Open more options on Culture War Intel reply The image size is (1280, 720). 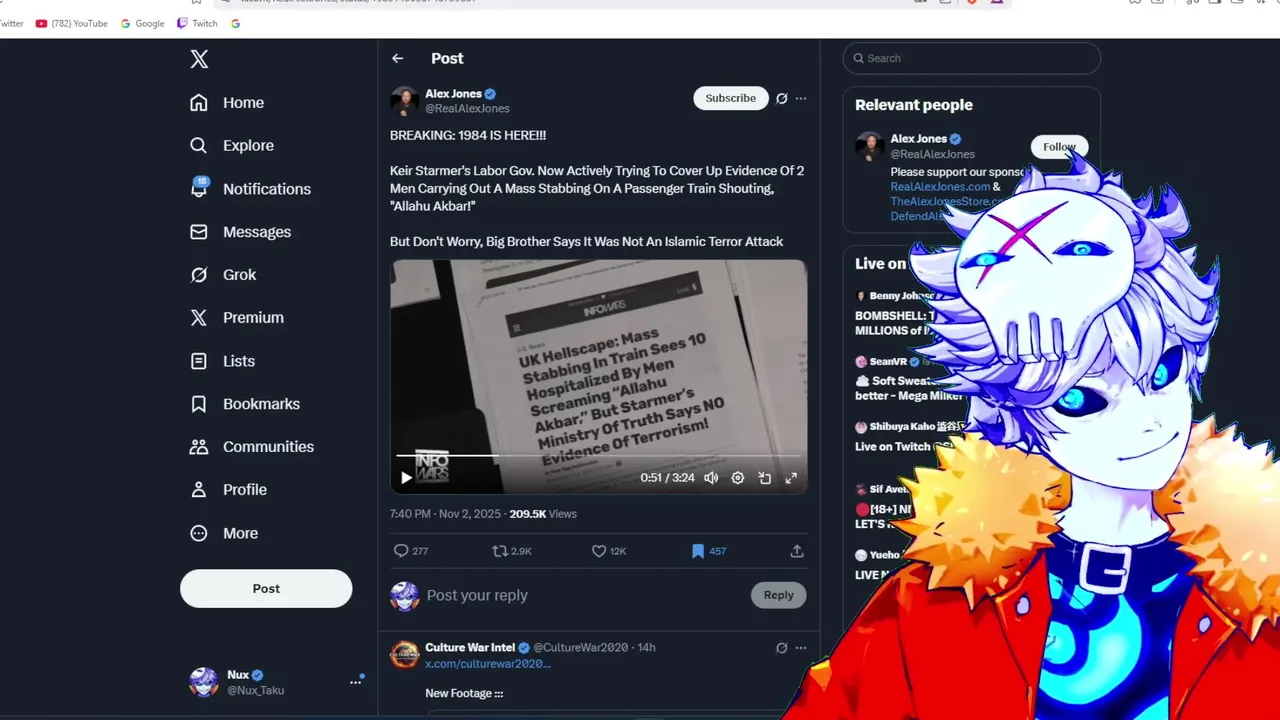[x=801, y=648]
